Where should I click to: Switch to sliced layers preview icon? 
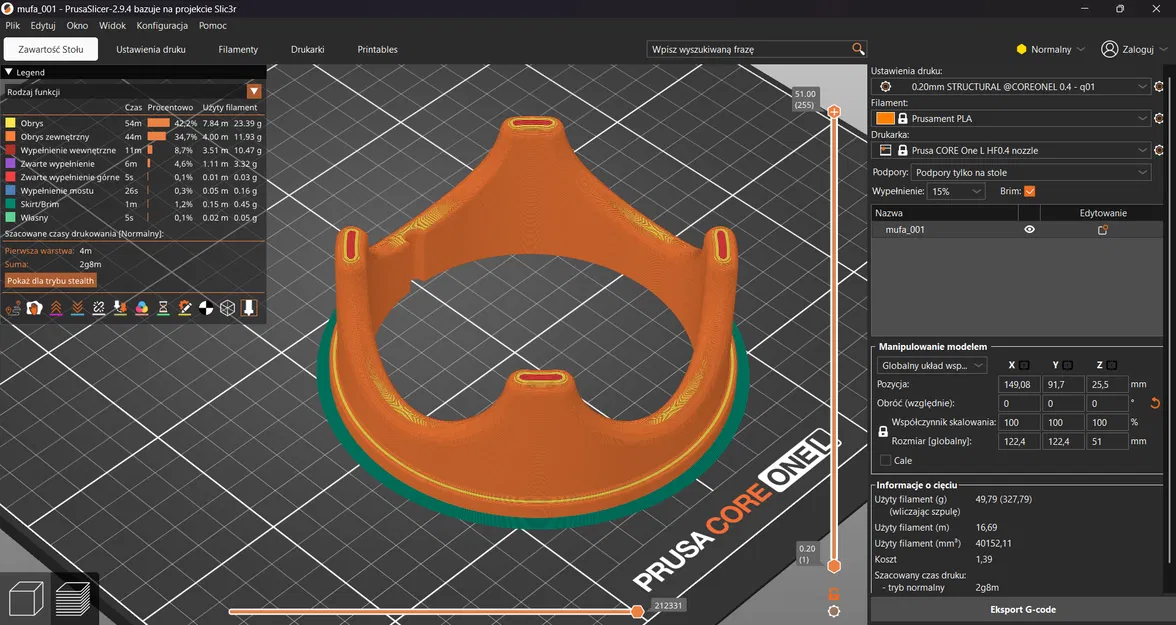(74, 599)
